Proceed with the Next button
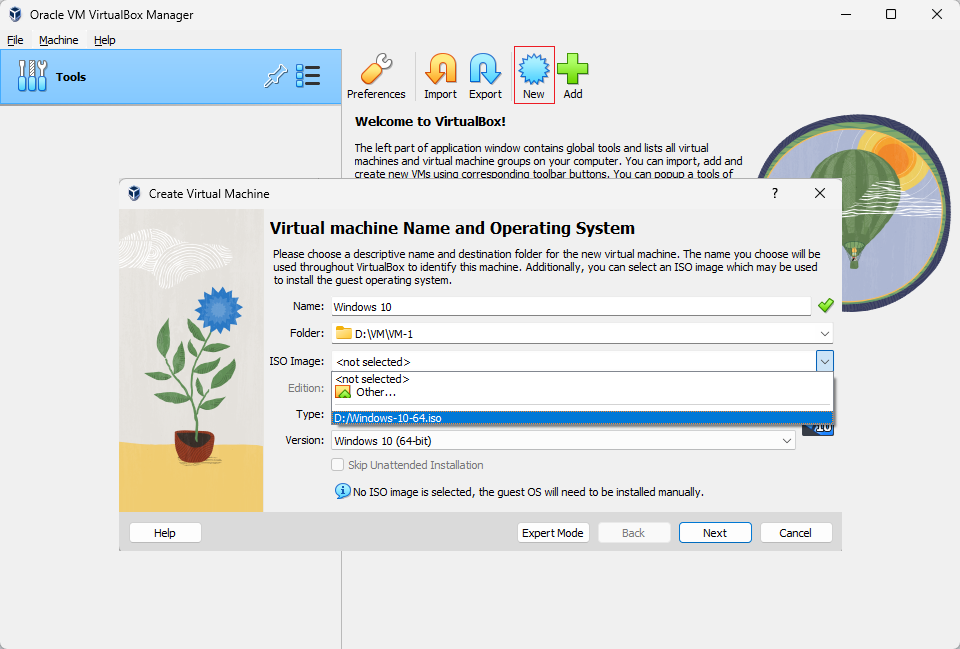Image resolution: width=960 pixels, height=649 pixels. pyautogui.click(x=715, y=533)
